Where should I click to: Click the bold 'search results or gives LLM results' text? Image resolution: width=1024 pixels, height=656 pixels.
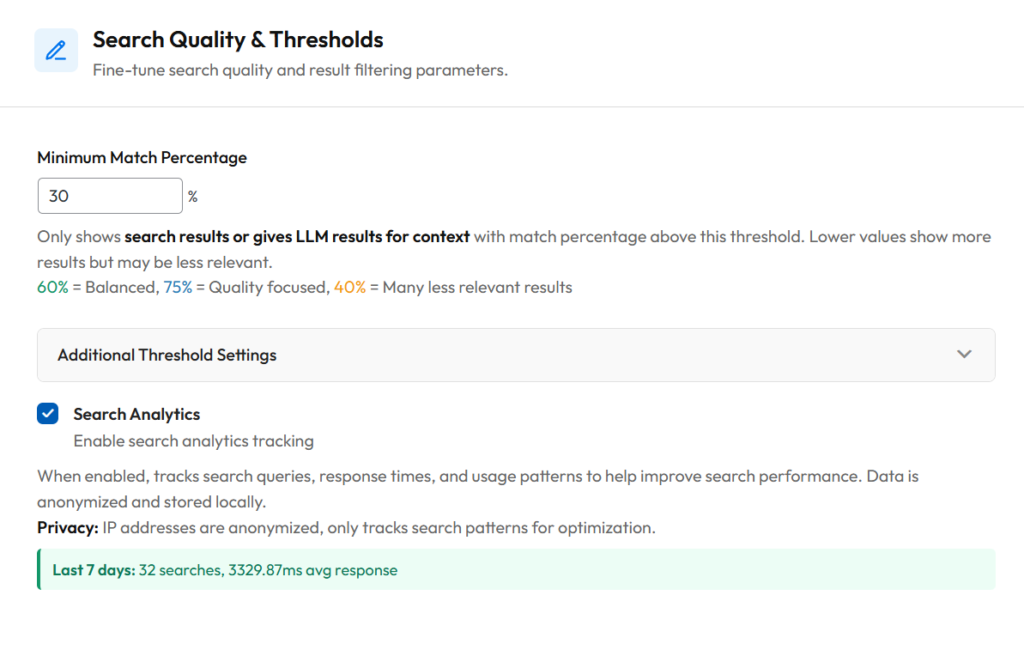coord(297,237)
